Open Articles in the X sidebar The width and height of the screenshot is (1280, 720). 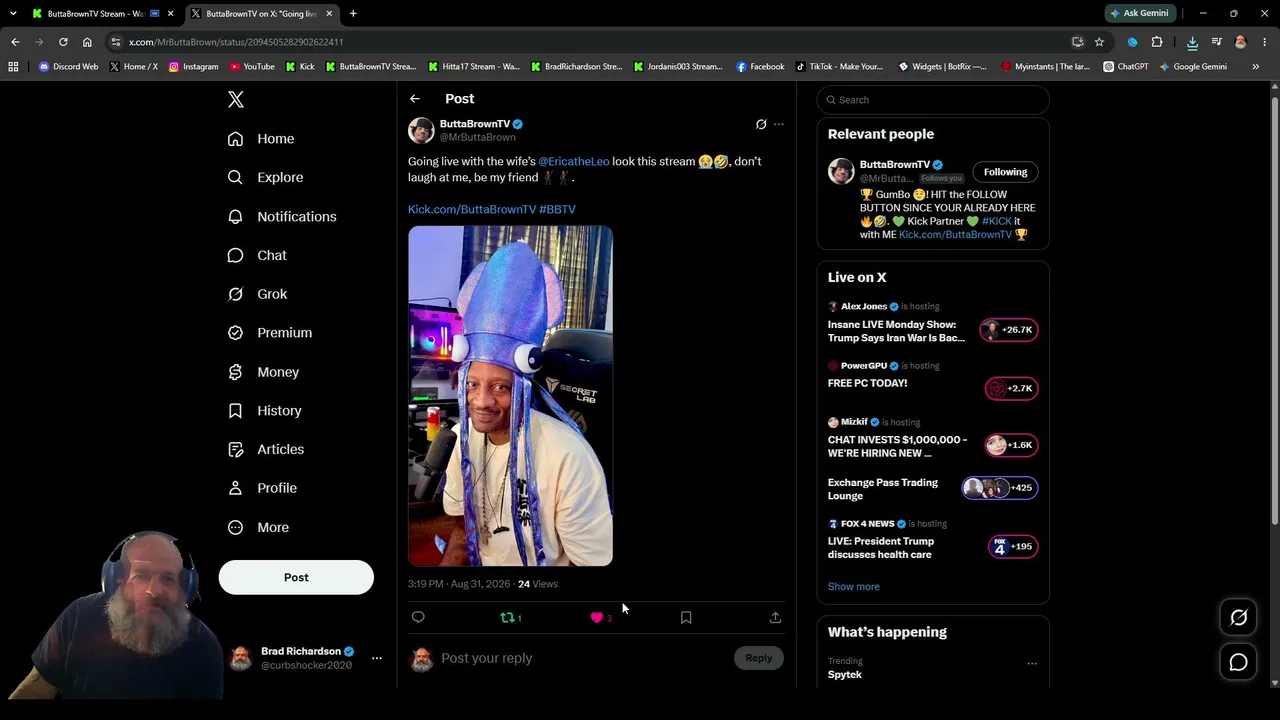pyautogui.click(x=266, y=449)
